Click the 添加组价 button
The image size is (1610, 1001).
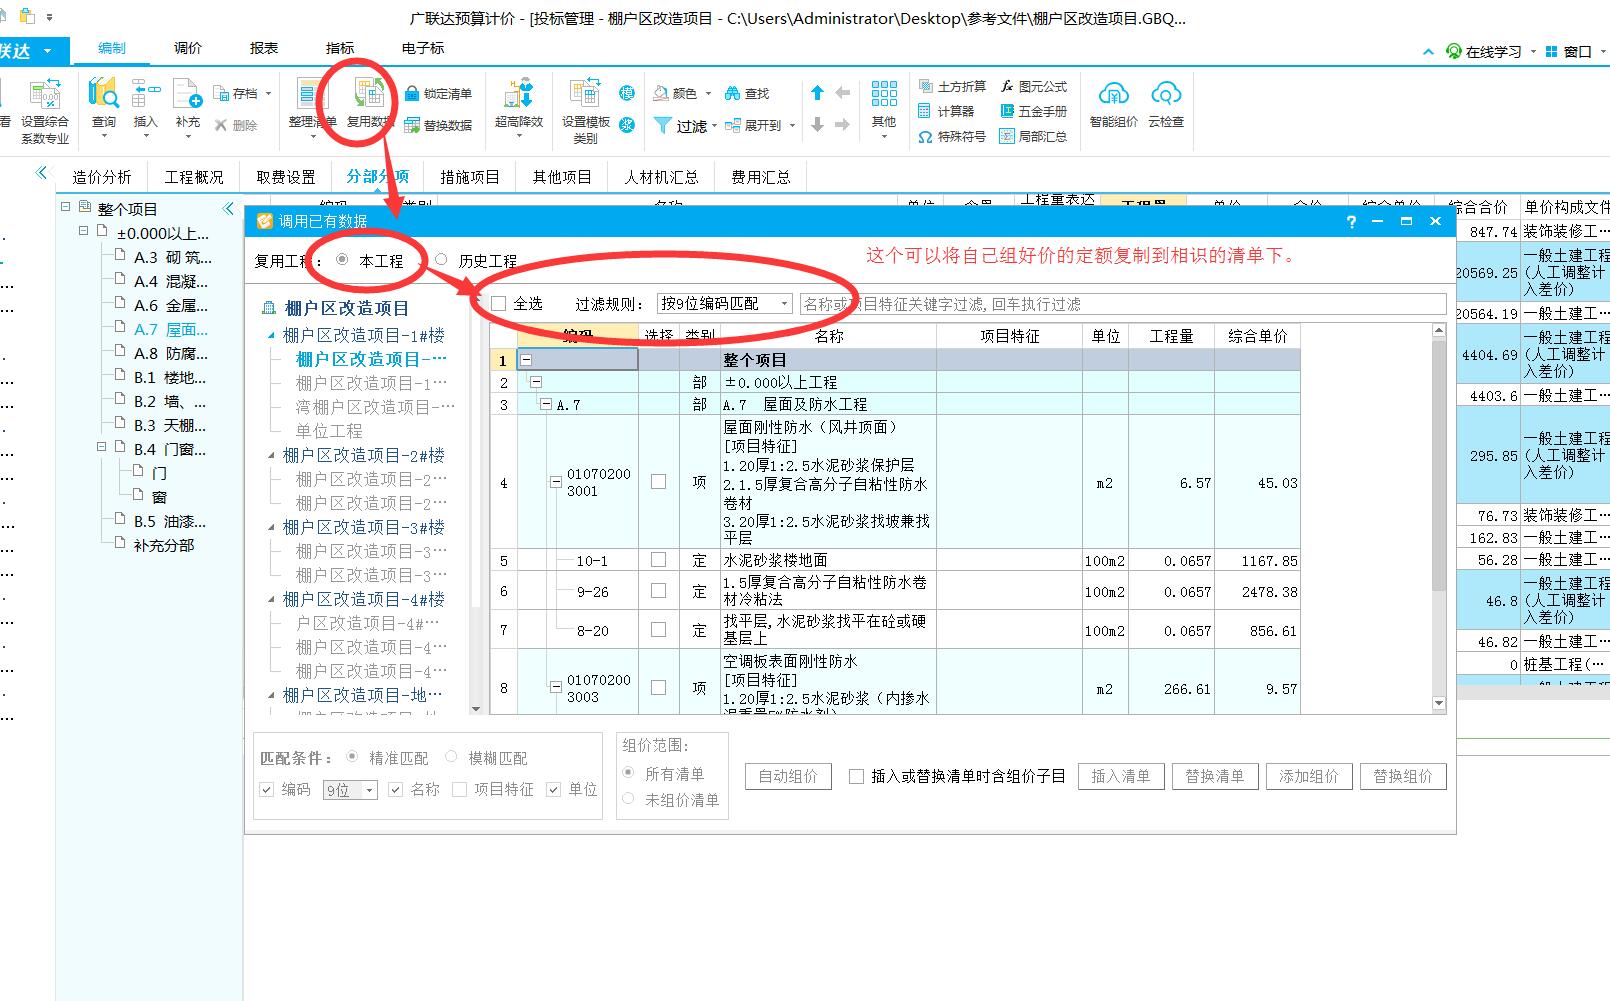point(1309,776)
